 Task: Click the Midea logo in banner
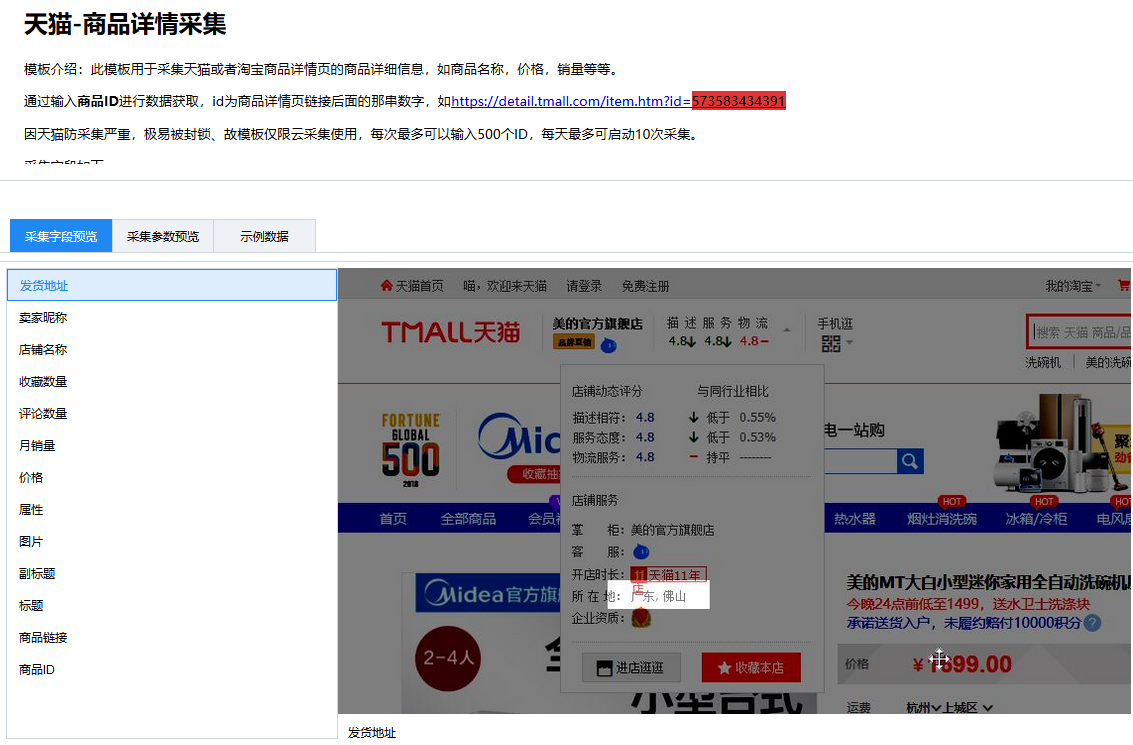pos(519,436)
